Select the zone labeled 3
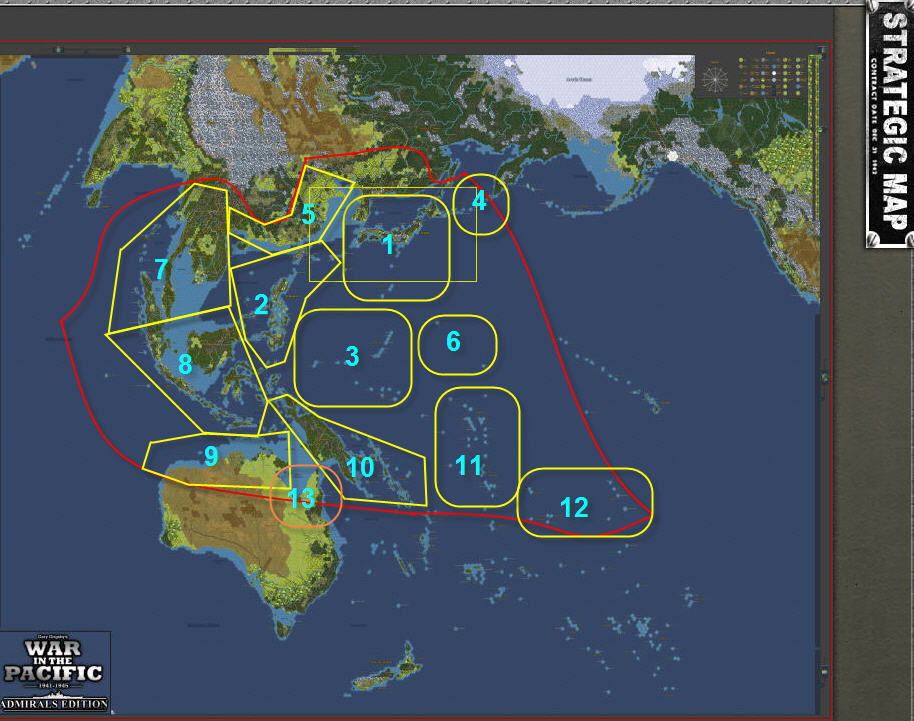 (x=353, y=357)
